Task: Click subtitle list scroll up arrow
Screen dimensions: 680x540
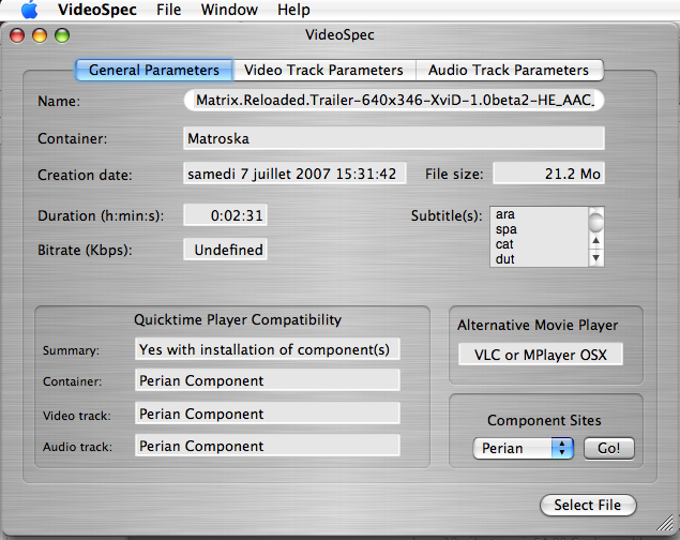Action: coord(596,241)
